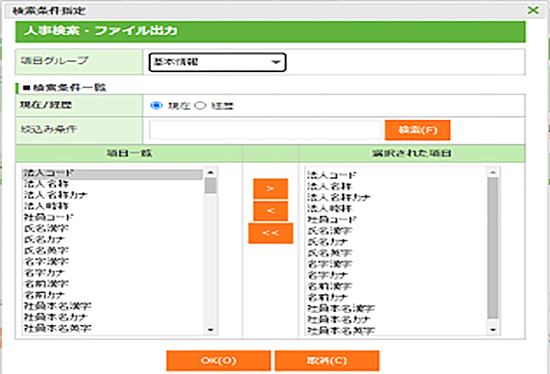Click down arrow of 項目一覧 list scrollbar
Viewport: 550px width, 374px height.
pyautogui.click(x=210, y=329)
